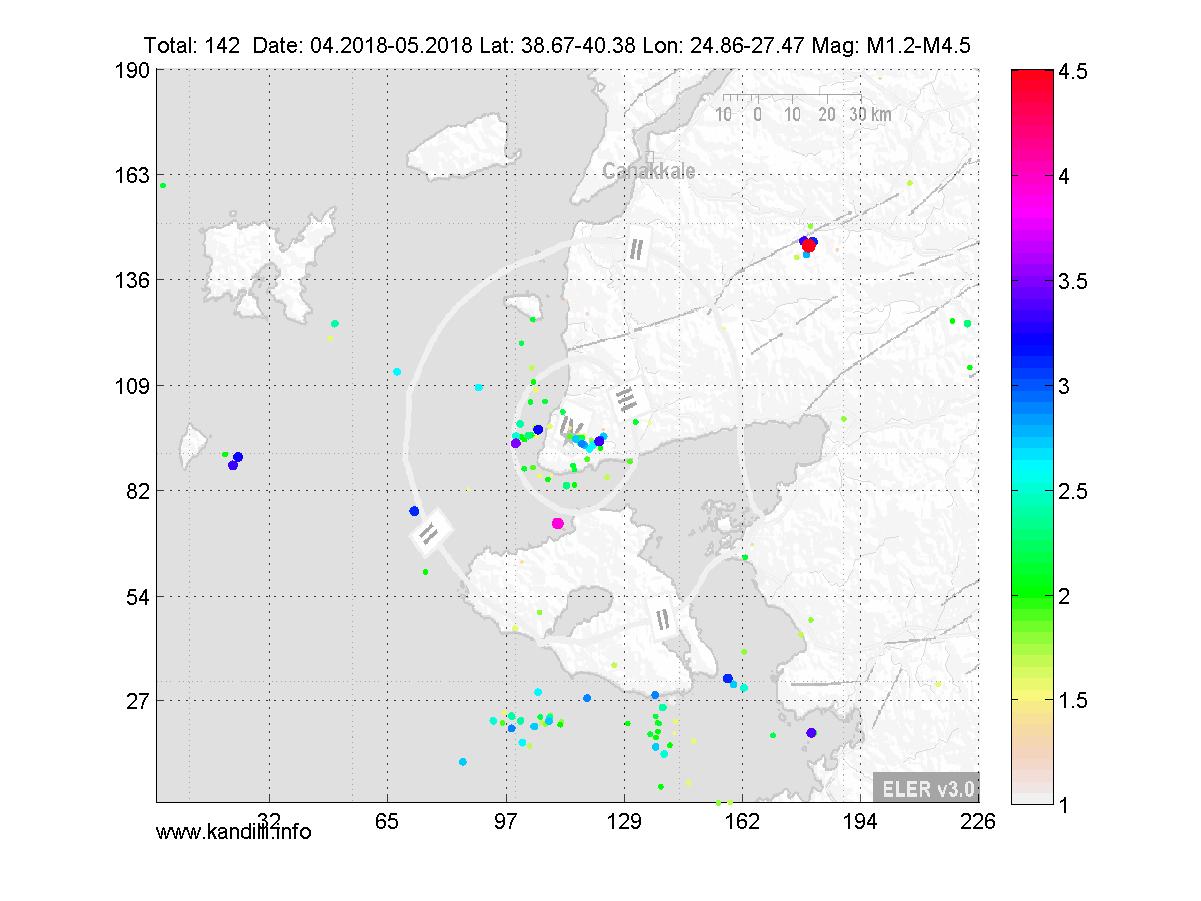Open the www.kandilli.info link text
This screenshot has height=901, width=1201.
tap(234, 831)
